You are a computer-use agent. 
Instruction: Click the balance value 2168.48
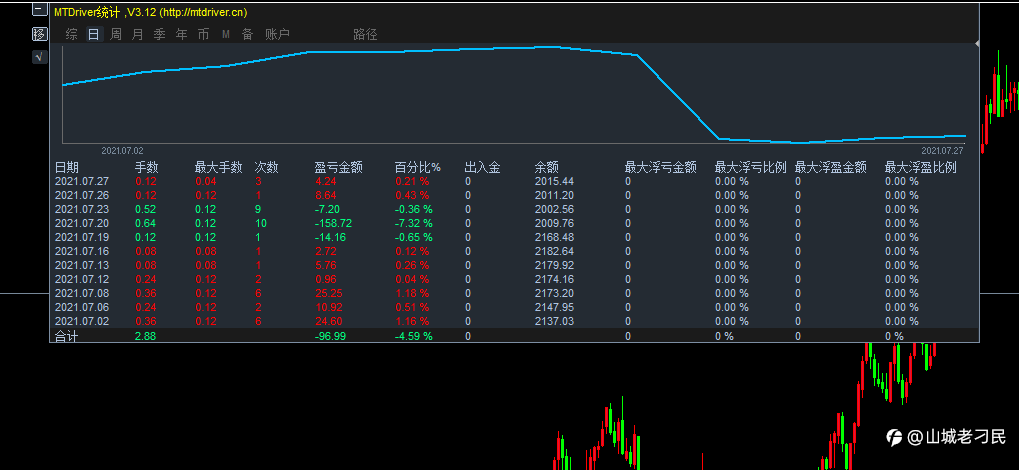(554, 237)
